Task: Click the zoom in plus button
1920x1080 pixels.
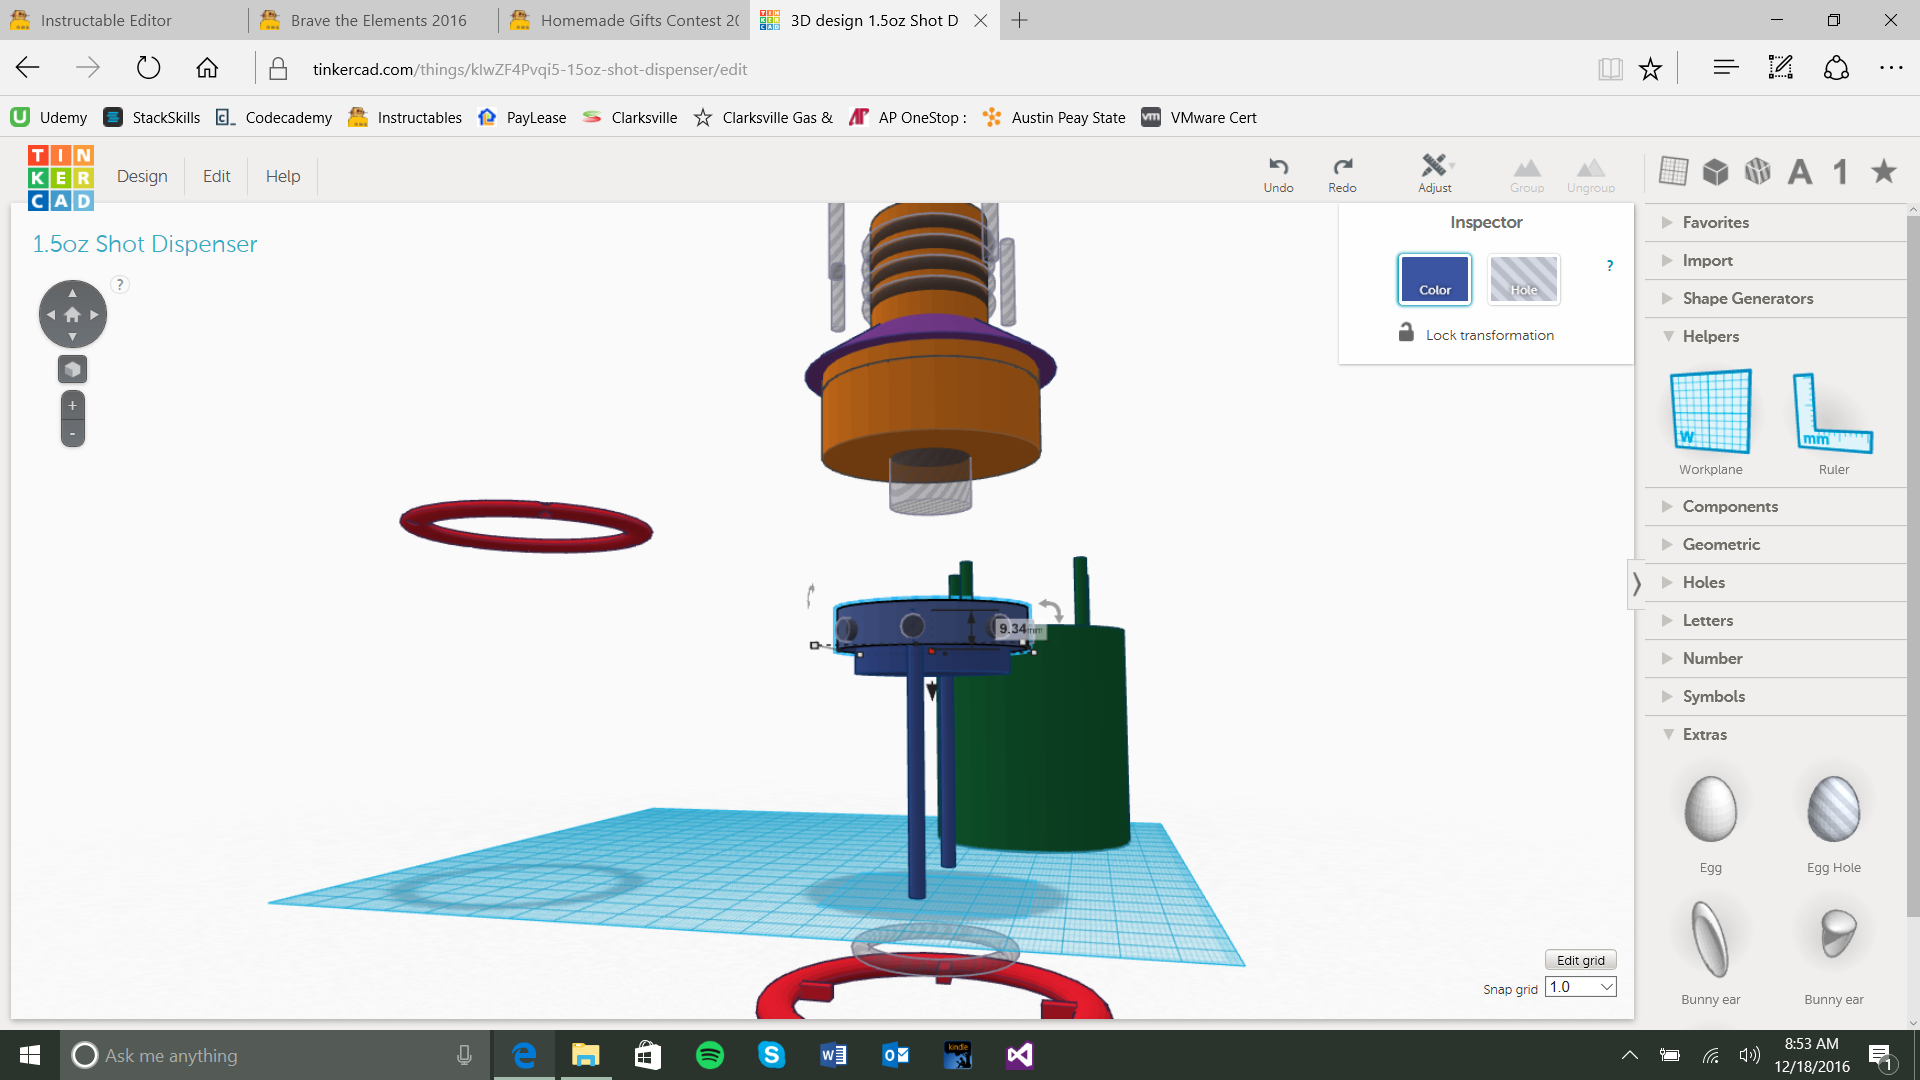Action: tap(72, 406)
